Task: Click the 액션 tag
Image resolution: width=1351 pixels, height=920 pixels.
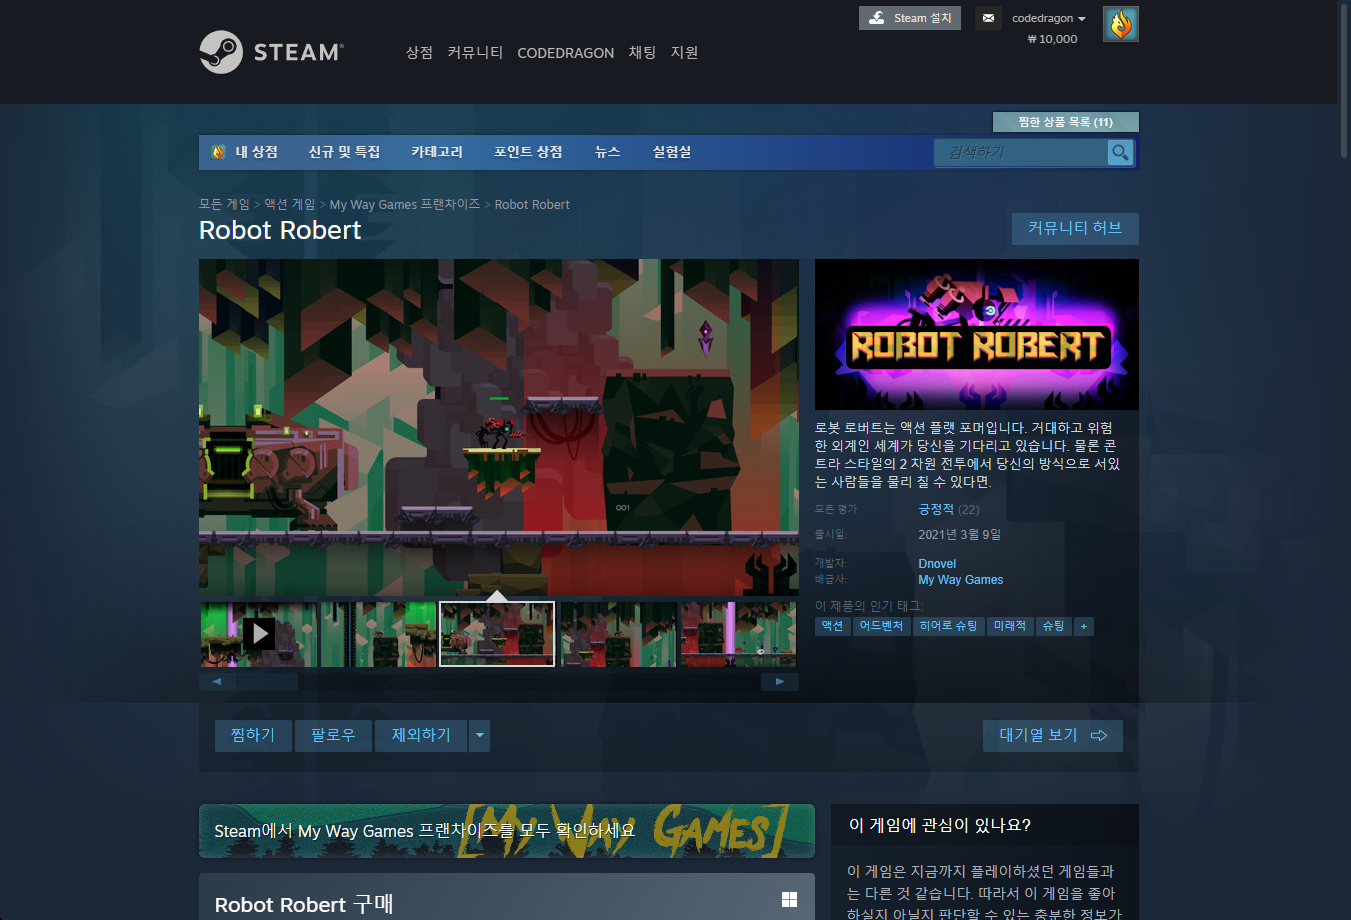Action: tap(832, 626)
